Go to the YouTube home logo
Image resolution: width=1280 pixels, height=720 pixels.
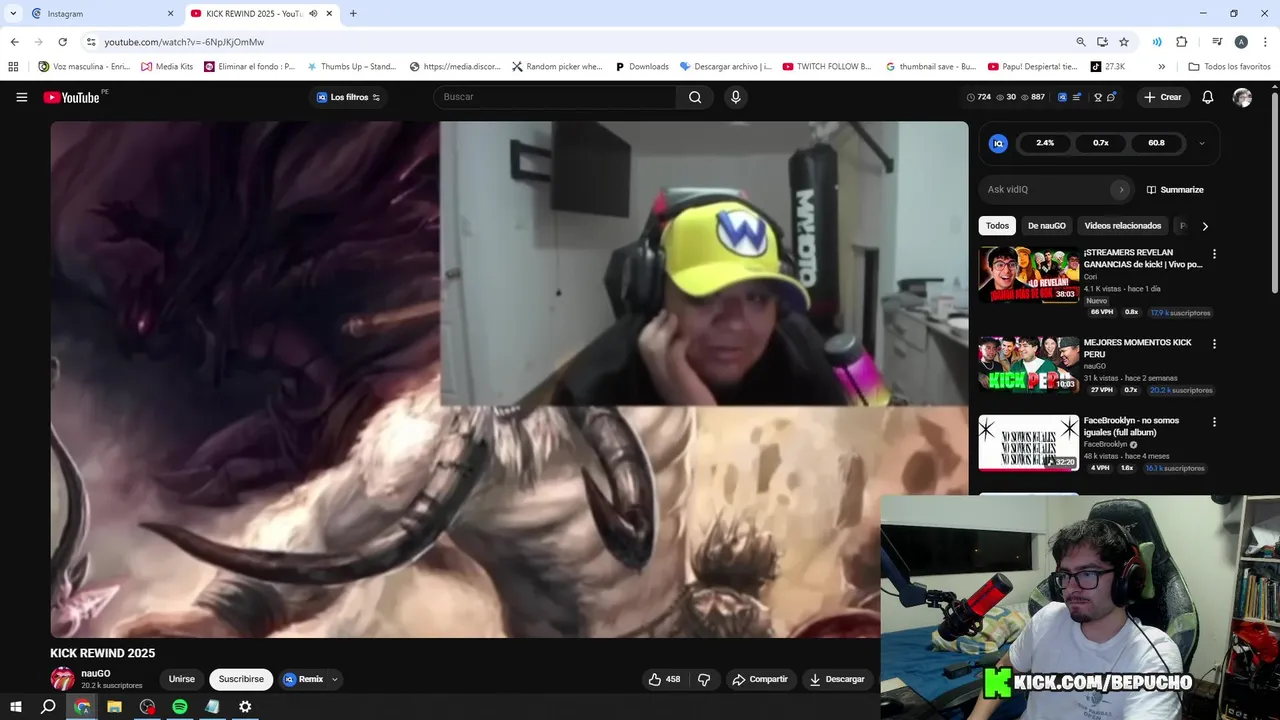(72, 97)
